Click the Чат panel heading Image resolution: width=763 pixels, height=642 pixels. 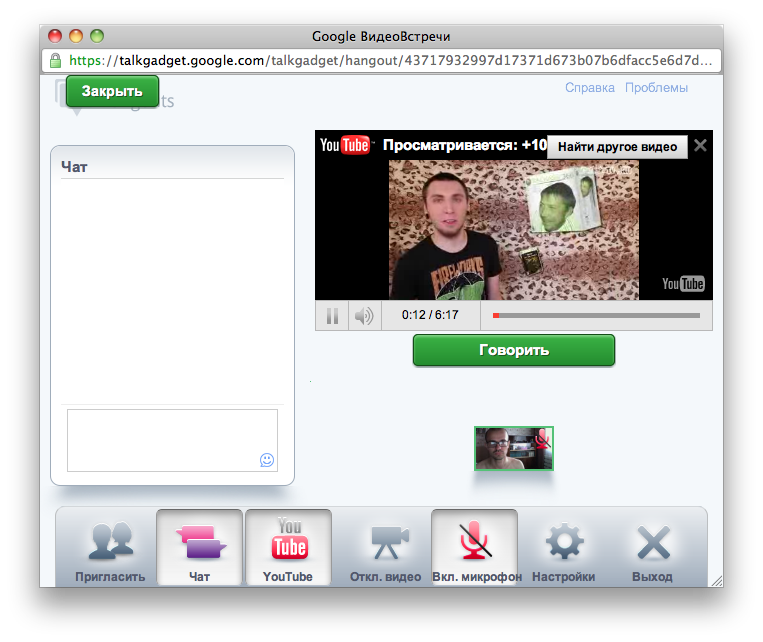(x=74, y=167)
